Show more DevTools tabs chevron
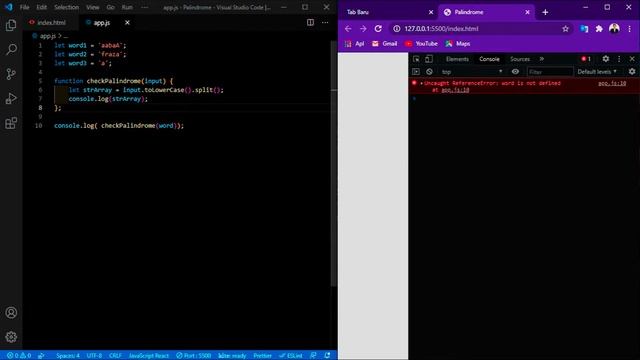Image resolution: width=640 pixels, height=360 pixels. [x=542, y=59]
